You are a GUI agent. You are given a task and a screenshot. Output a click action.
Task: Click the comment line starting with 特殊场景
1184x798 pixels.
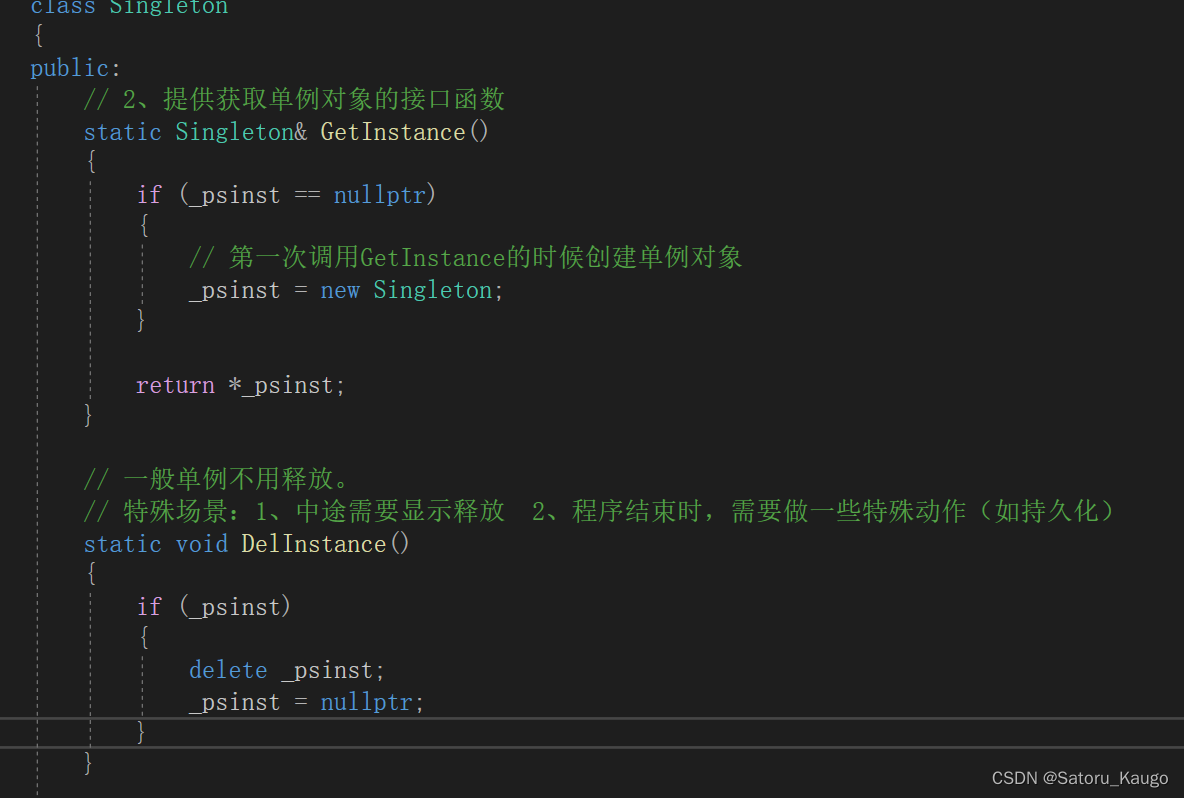pos(598,512)
